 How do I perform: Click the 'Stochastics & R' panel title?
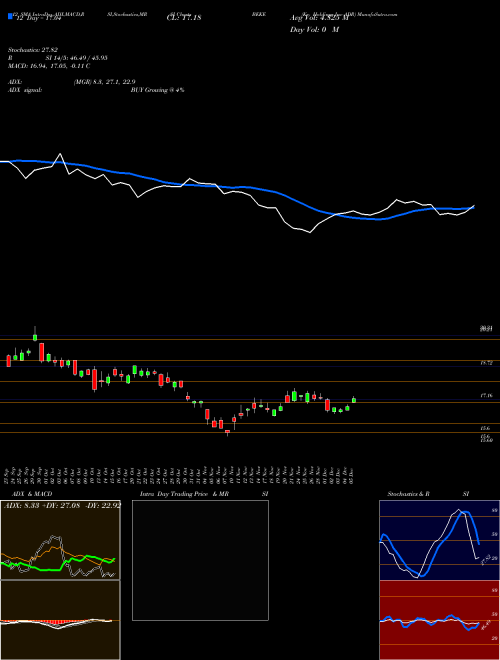(409, 494)
